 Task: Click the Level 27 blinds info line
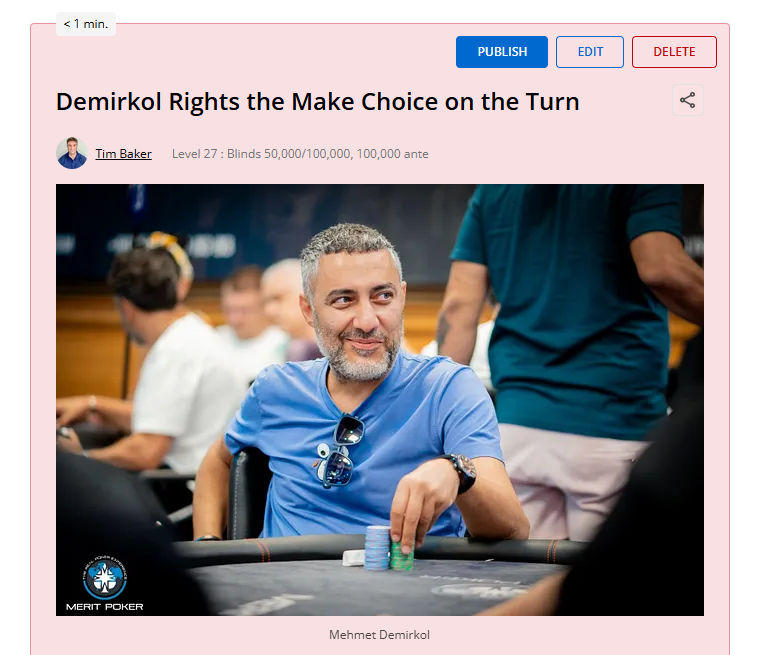pos(300,154)
